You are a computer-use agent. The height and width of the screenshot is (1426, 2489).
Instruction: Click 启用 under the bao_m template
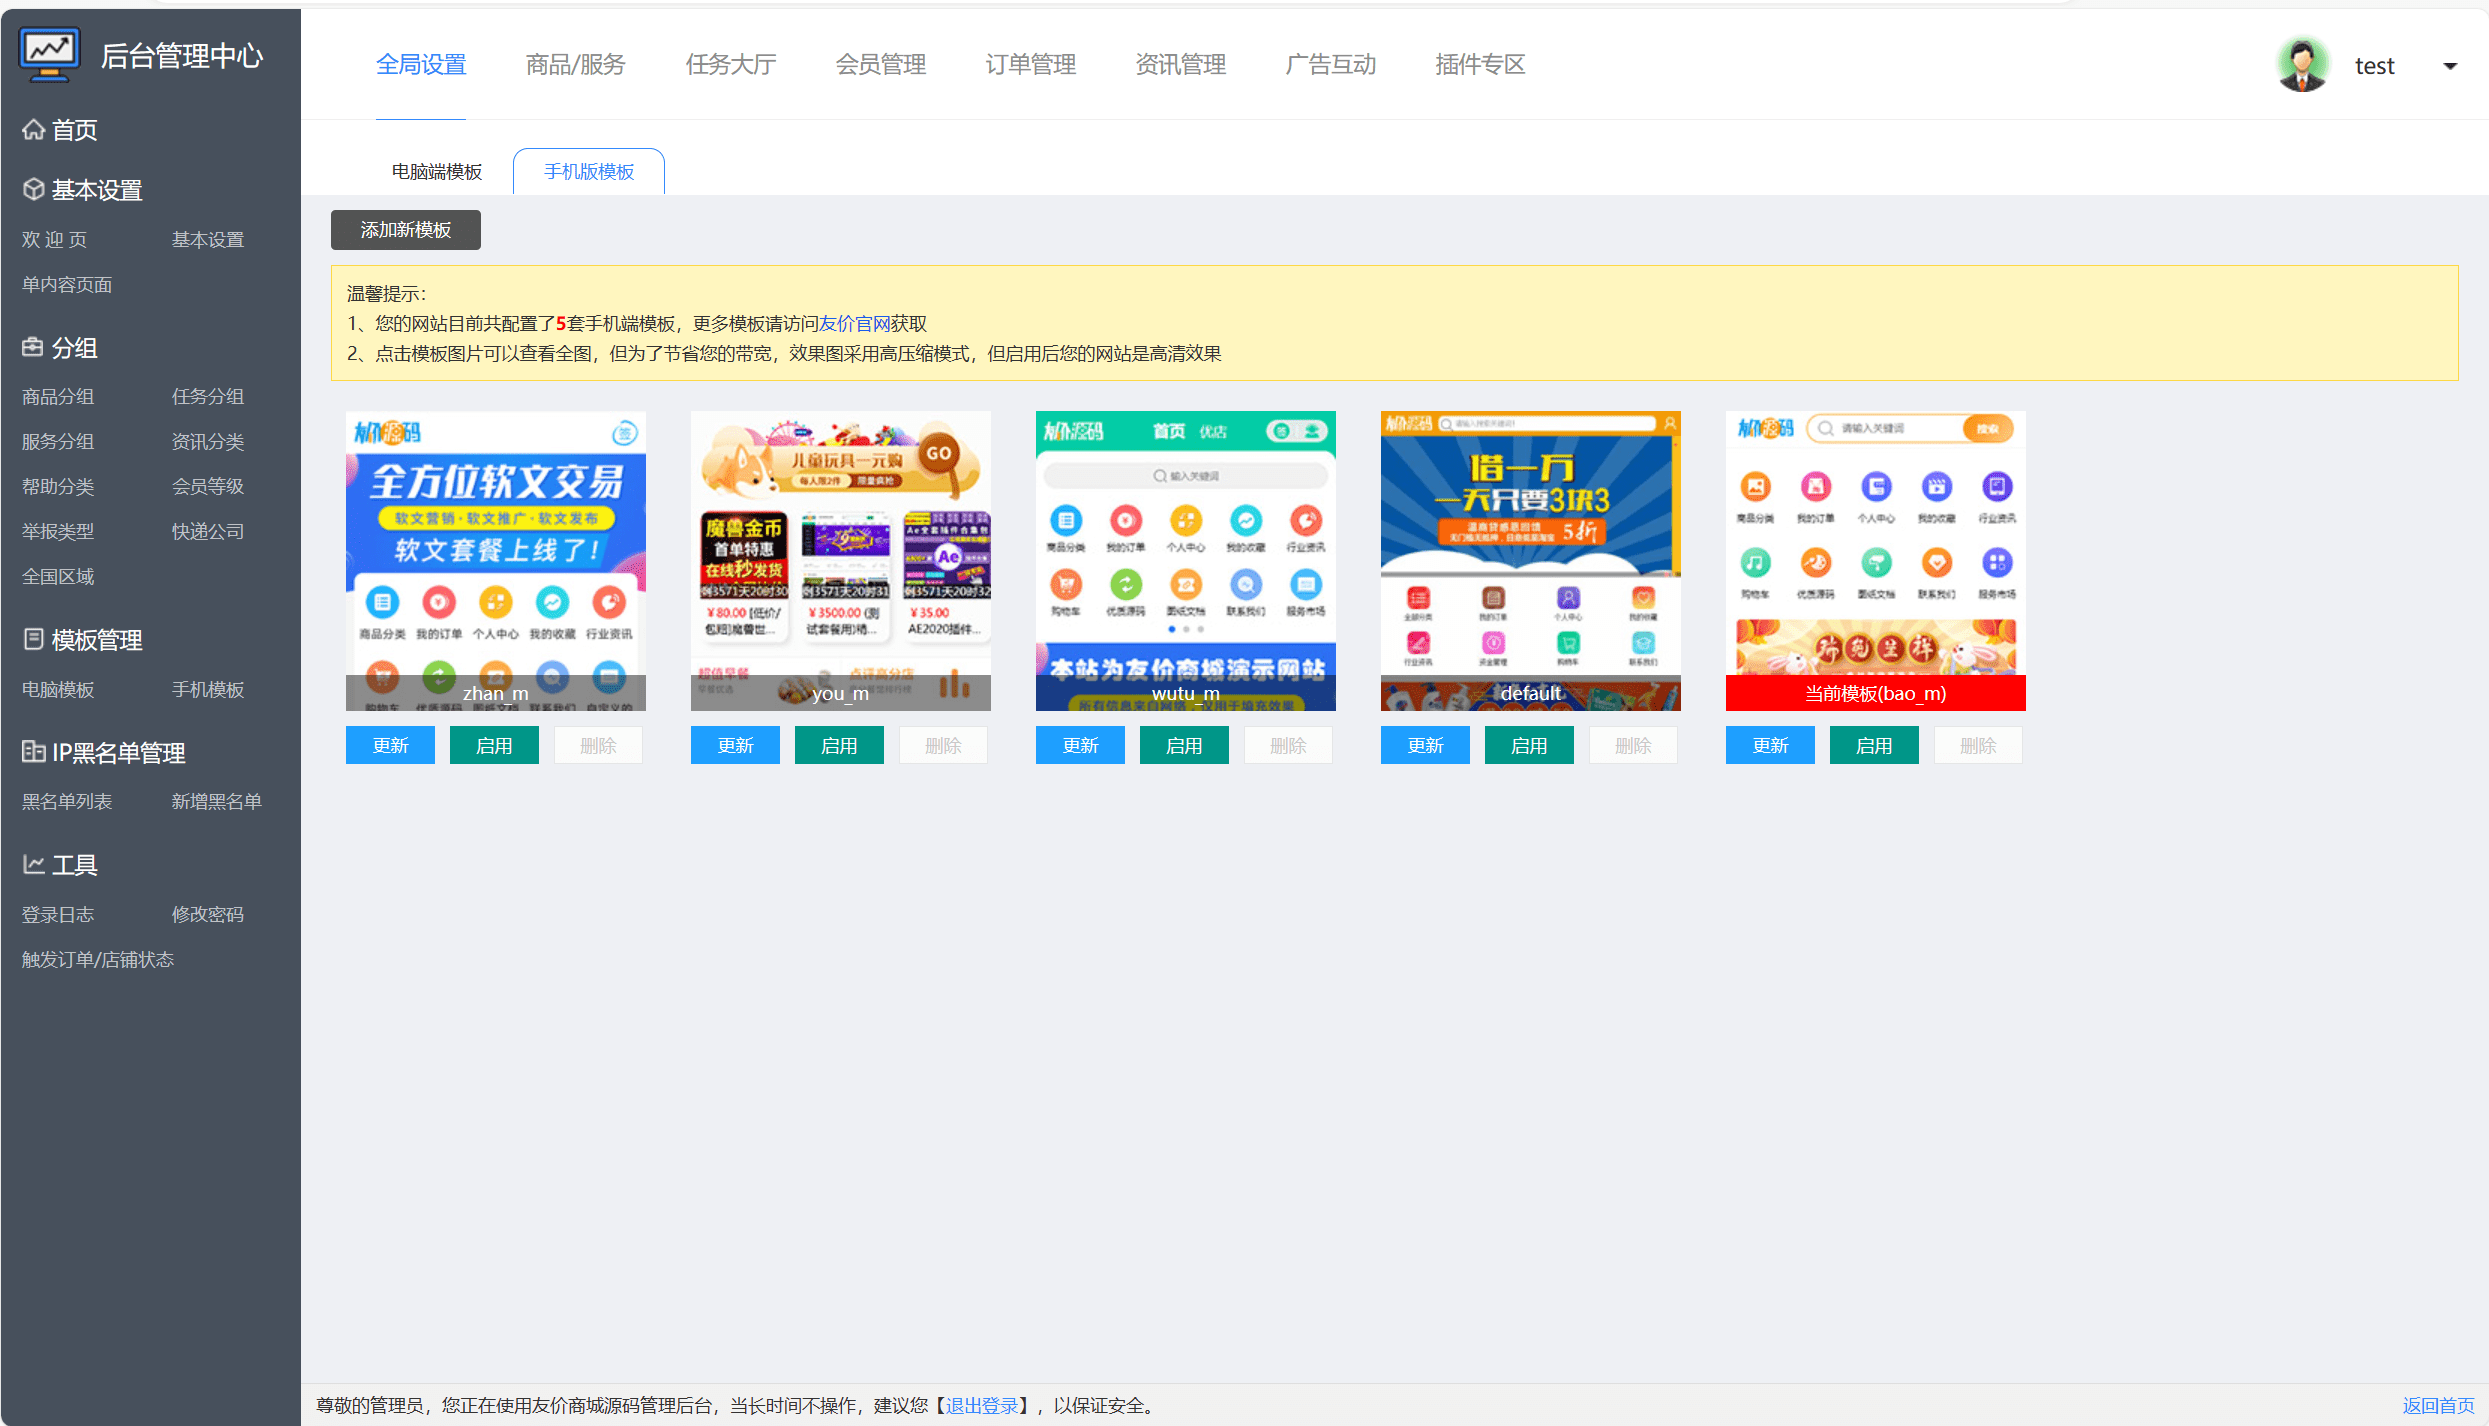click(x=1874, y=746)
